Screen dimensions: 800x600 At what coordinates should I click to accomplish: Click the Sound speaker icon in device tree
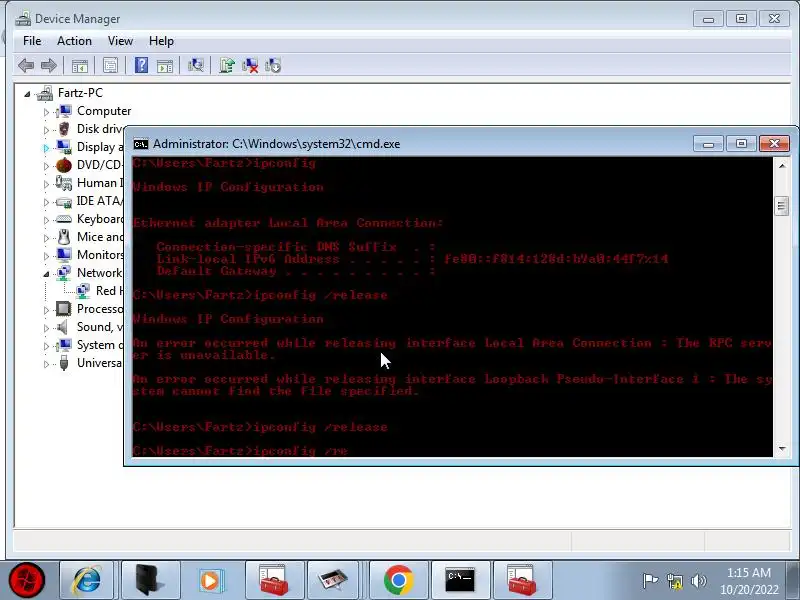(x=63, y=327)
